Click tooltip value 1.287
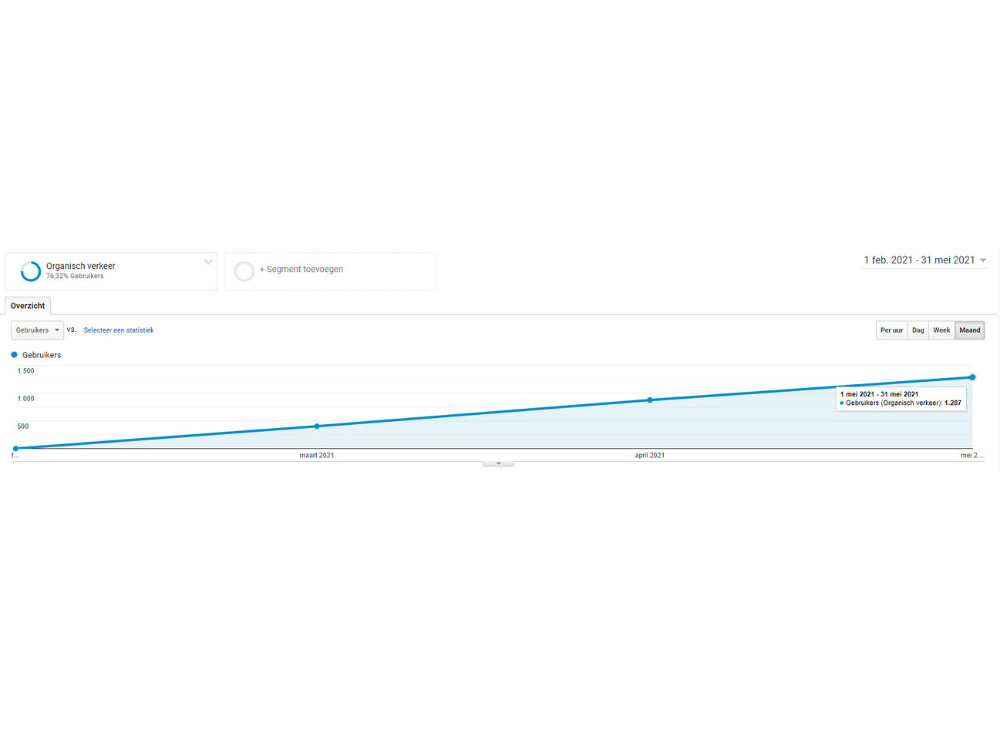 point(953,403)
